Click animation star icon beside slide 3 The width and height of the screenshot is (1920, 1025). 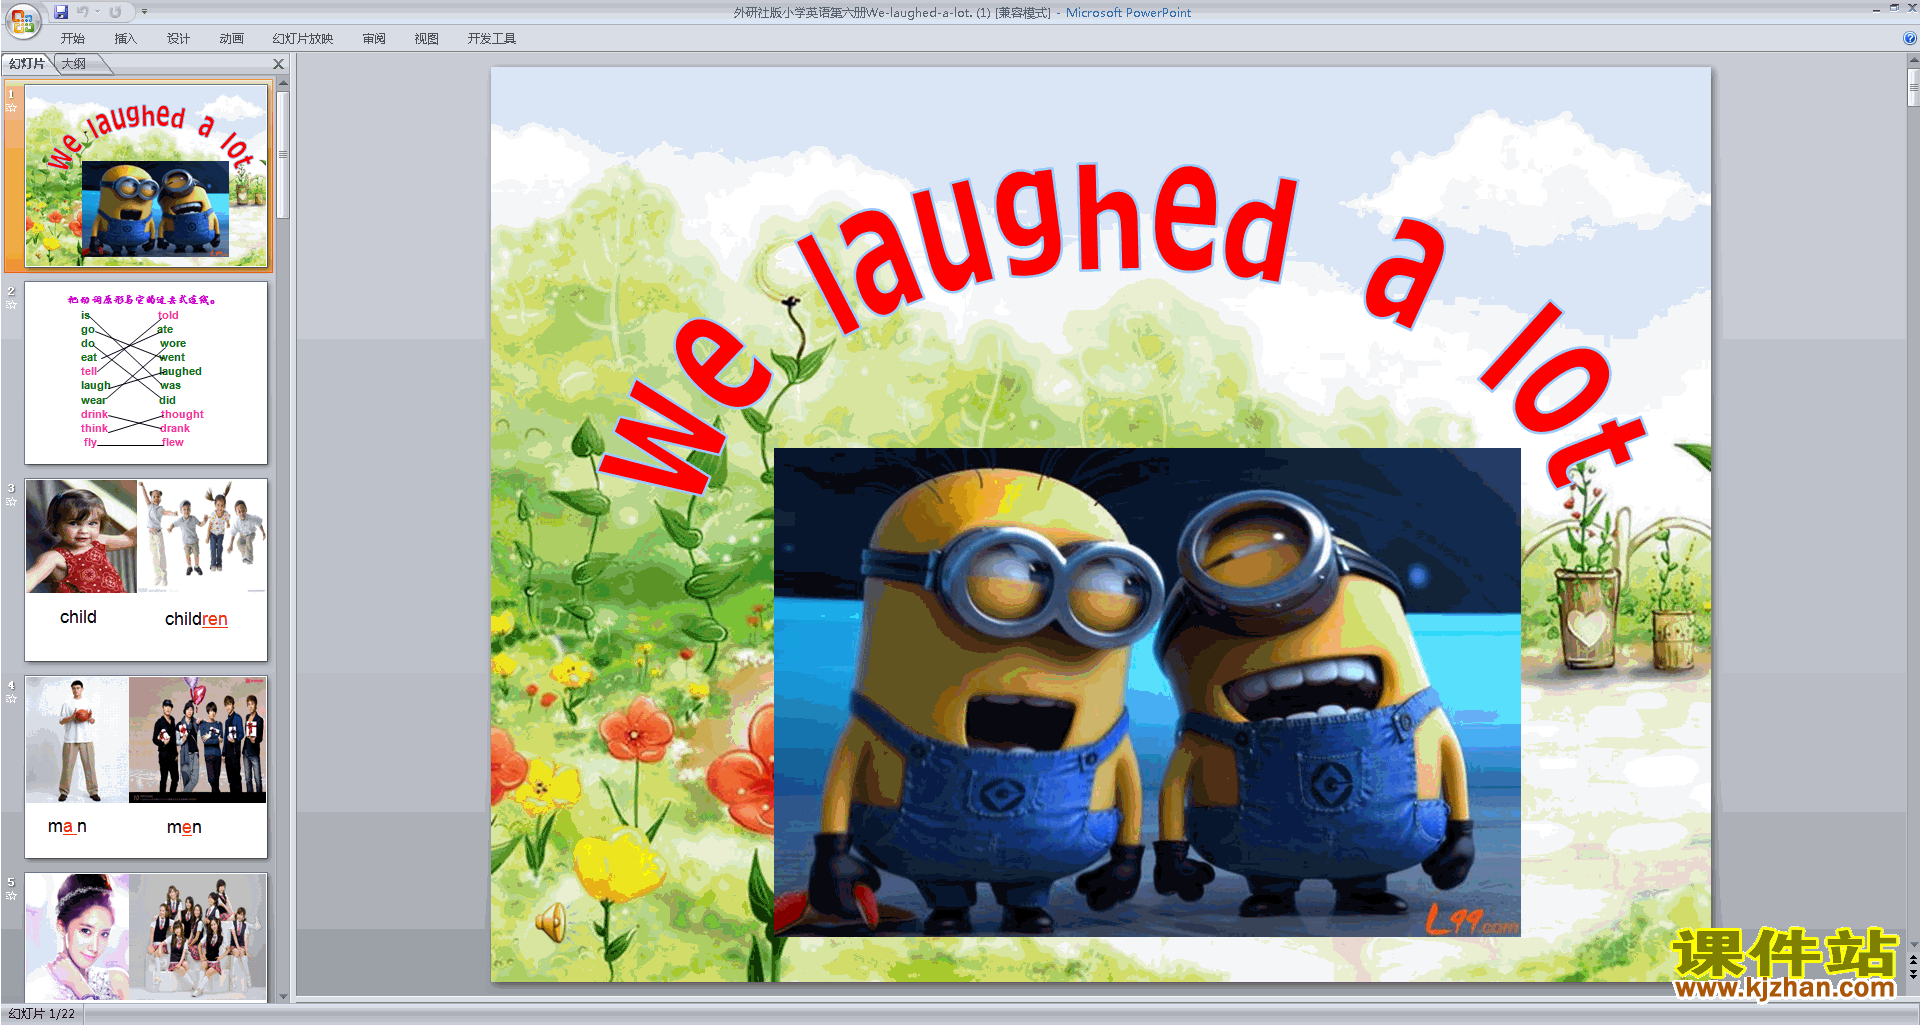click(12, 502)
